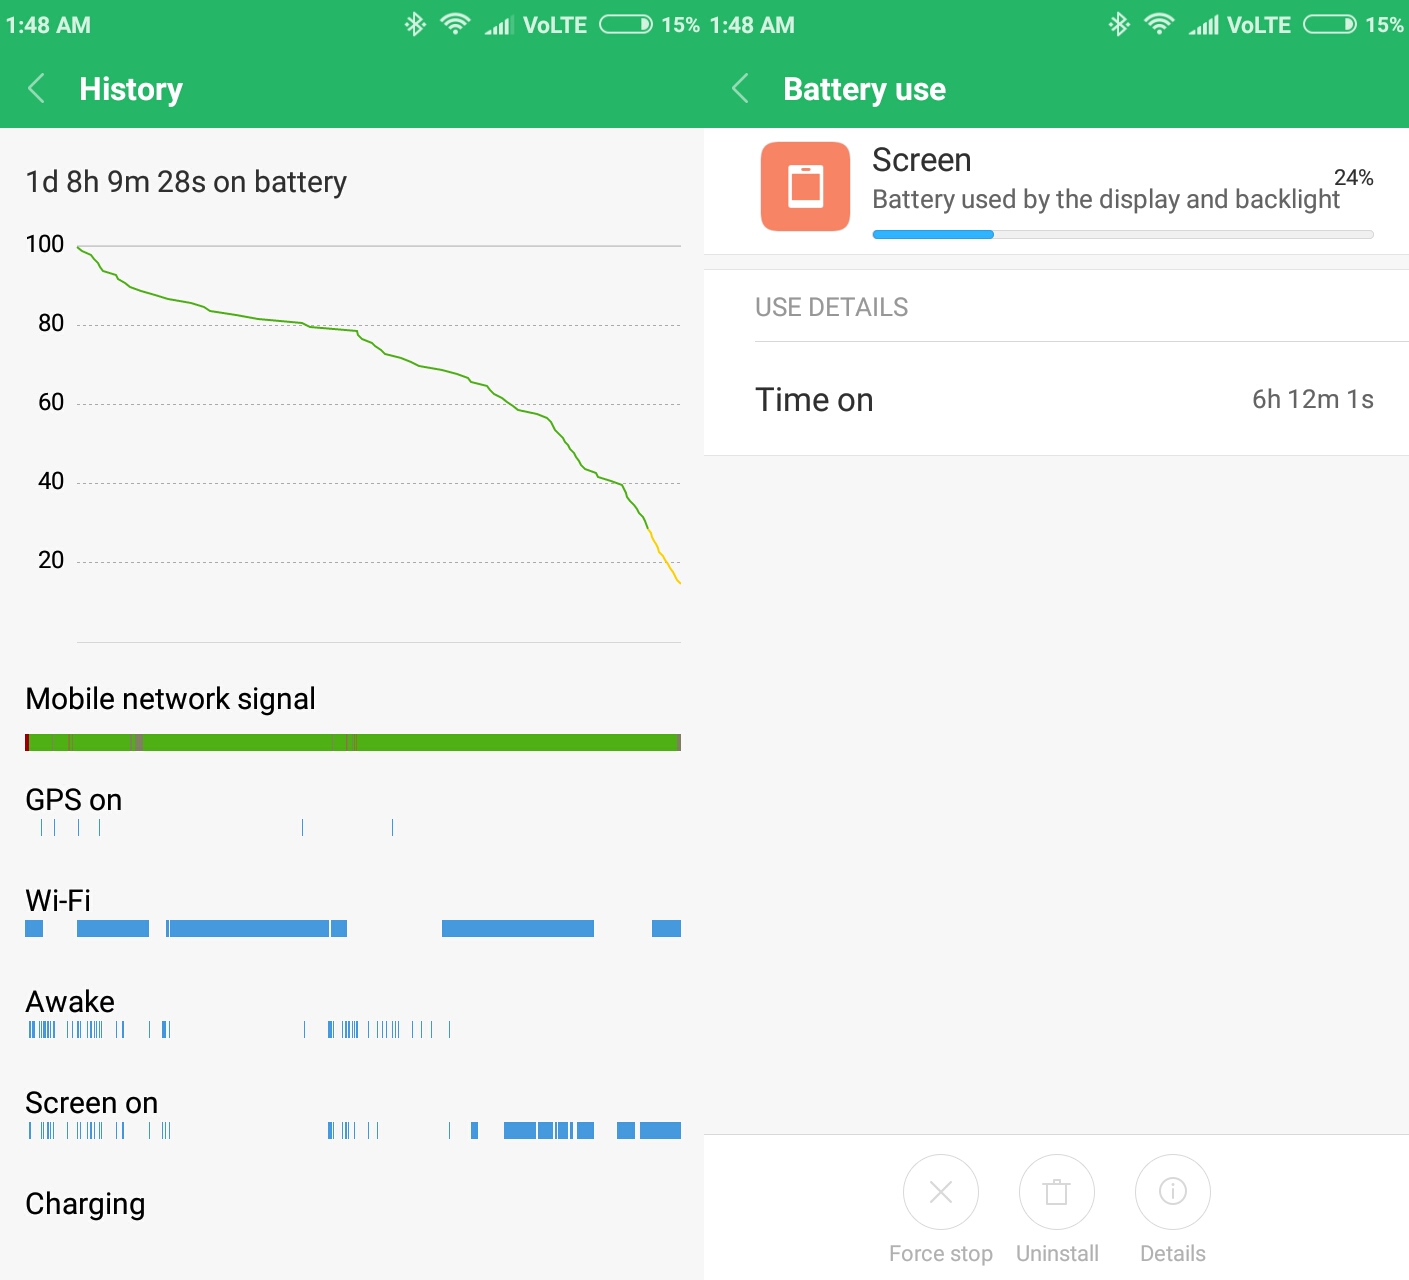This screenshot has height=1280, width=1409.
Task: Tap the Mobile network signal green bar
Action: pyautogui.click(x=353, y=742)
